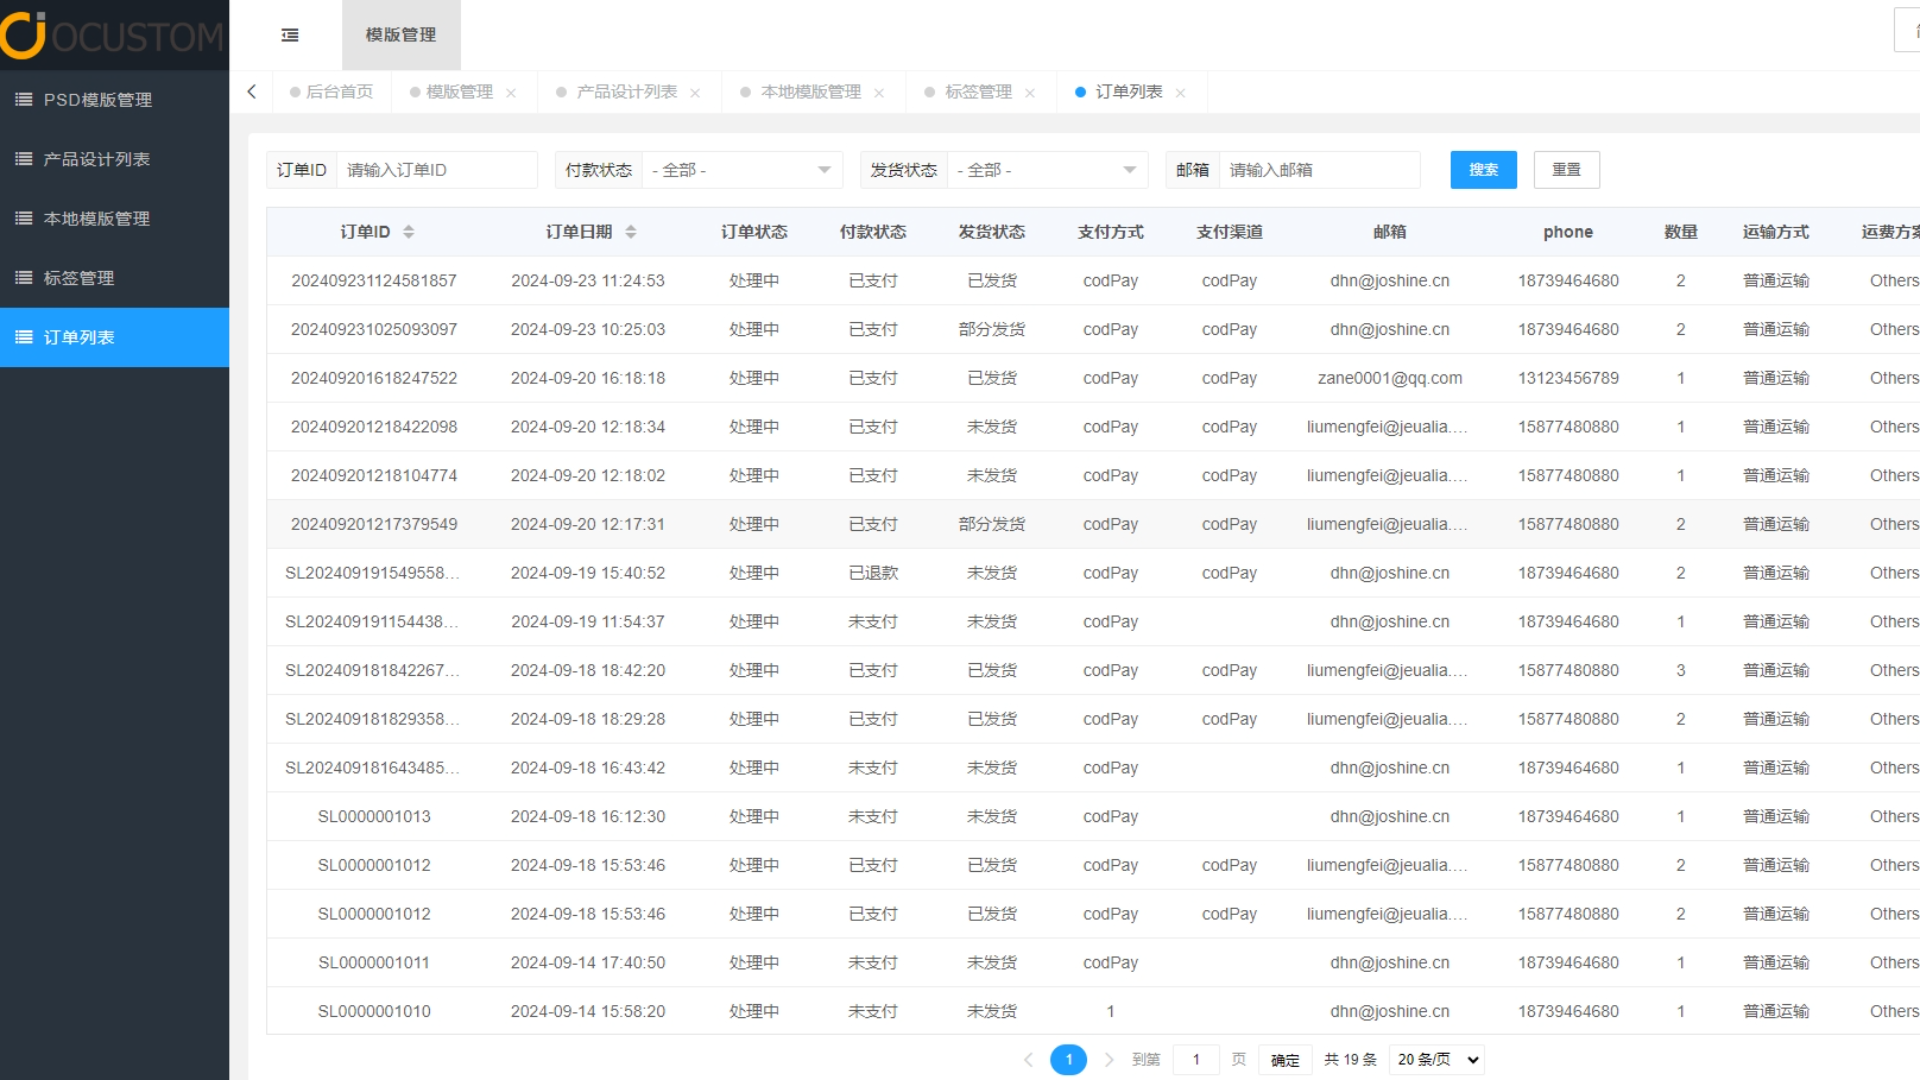Focus the 邮箱 search field
The image size is (1920, 1080).
click(x=1318, y=170)
